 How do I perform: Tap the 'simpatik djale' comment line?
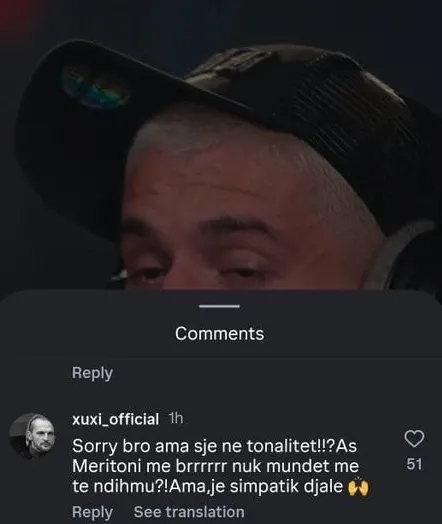tap(220, 487)
